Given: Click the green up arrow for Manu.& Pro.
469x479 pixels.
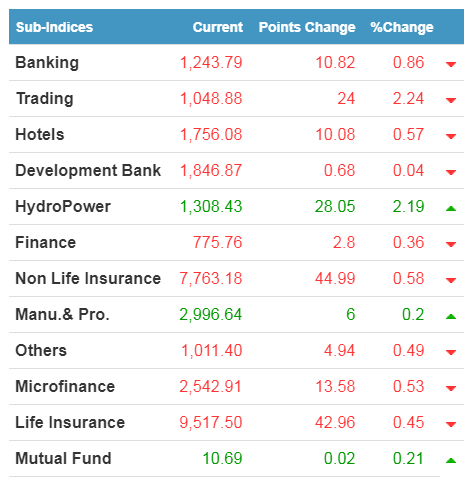Looking at the screenshot, I should 451,316.
